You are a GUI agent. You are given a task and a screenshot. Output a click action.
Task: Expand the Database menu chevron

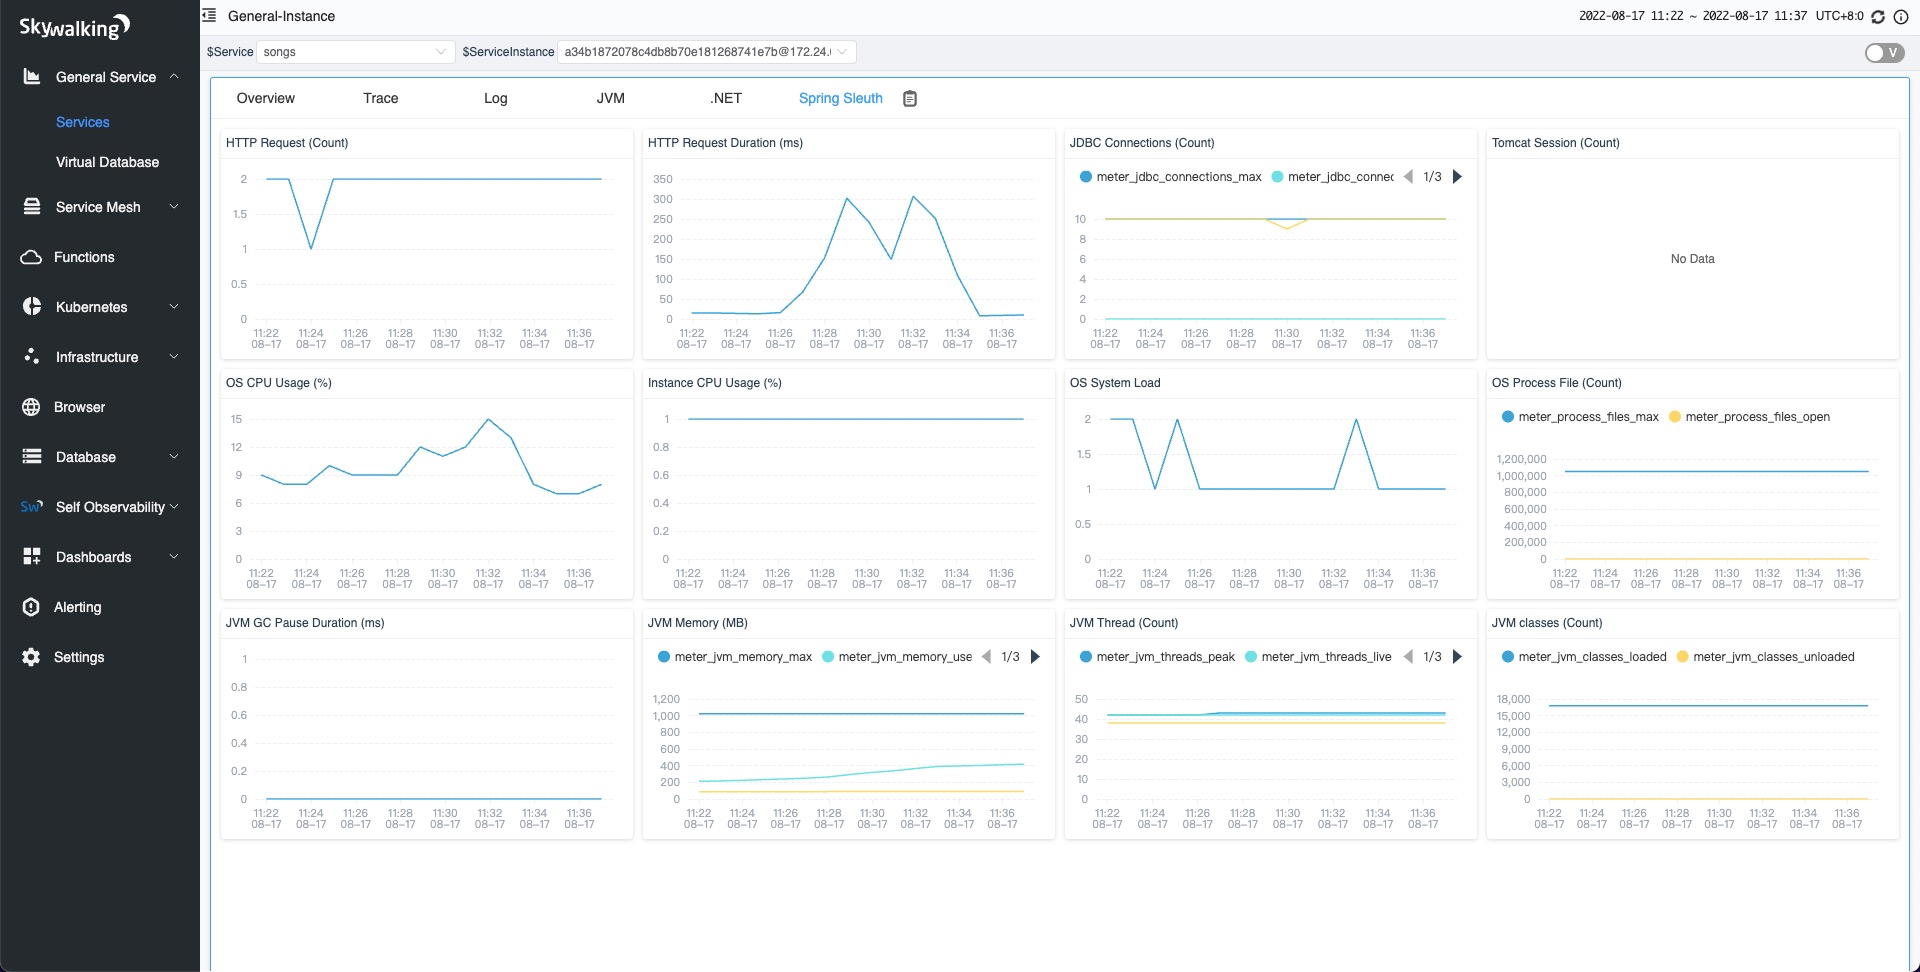[174, 456]
